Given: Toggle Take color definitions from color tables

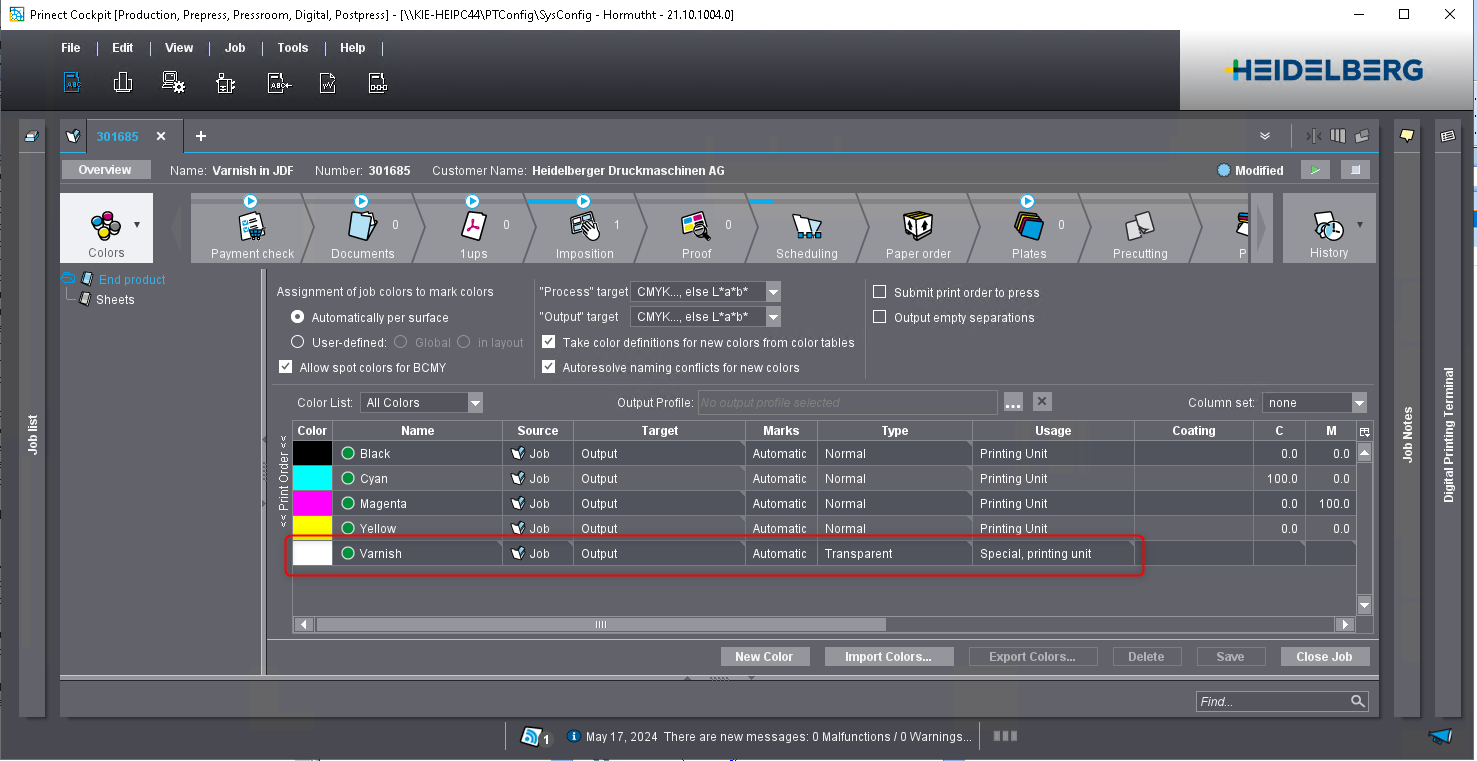Looking at the screenshot, I should (549, 342).
